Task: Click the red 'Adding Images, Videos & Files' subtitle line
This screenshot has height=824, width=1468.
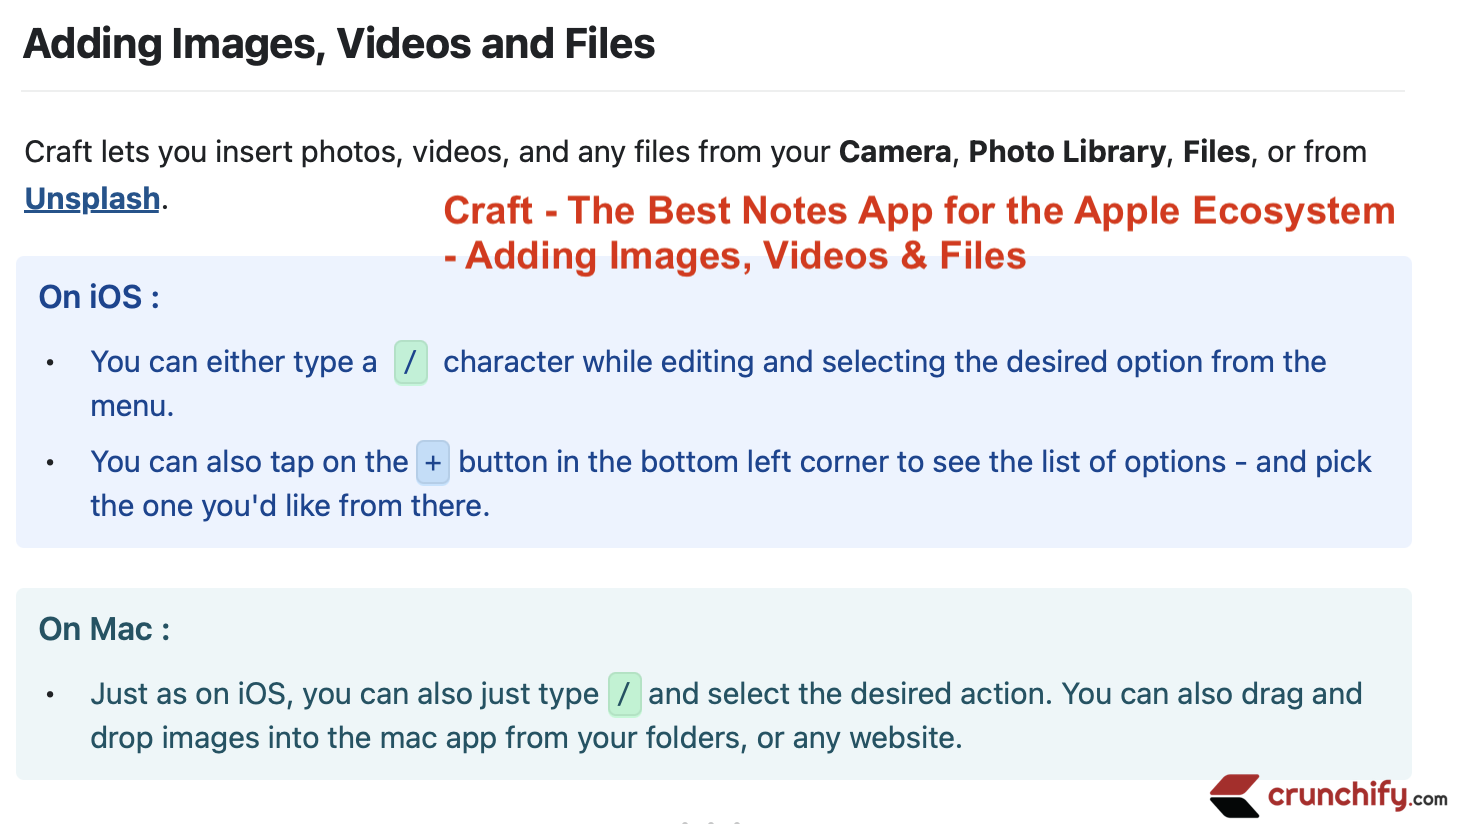Action: (x=735, y=256)
